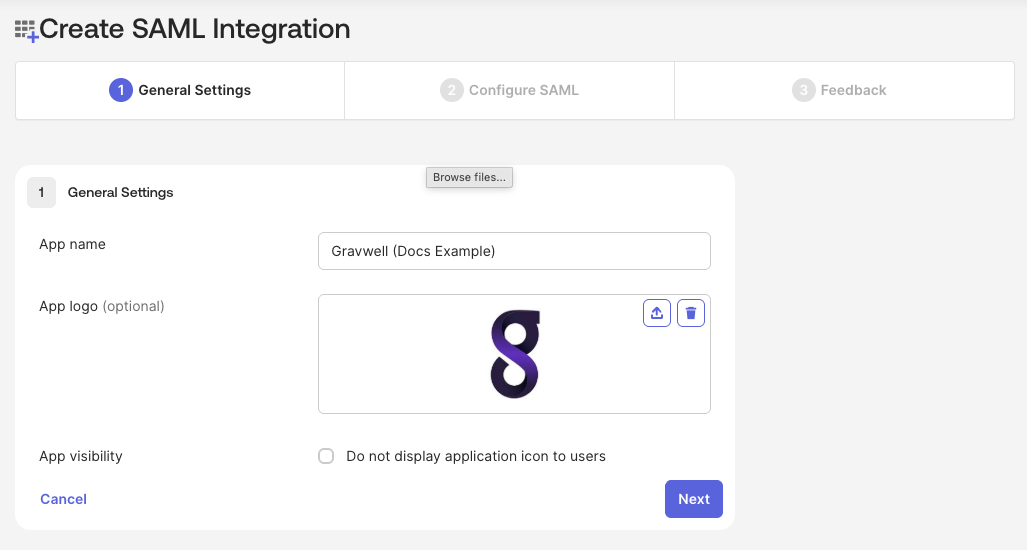Click the trash icon to delete logo

(691, 313)
